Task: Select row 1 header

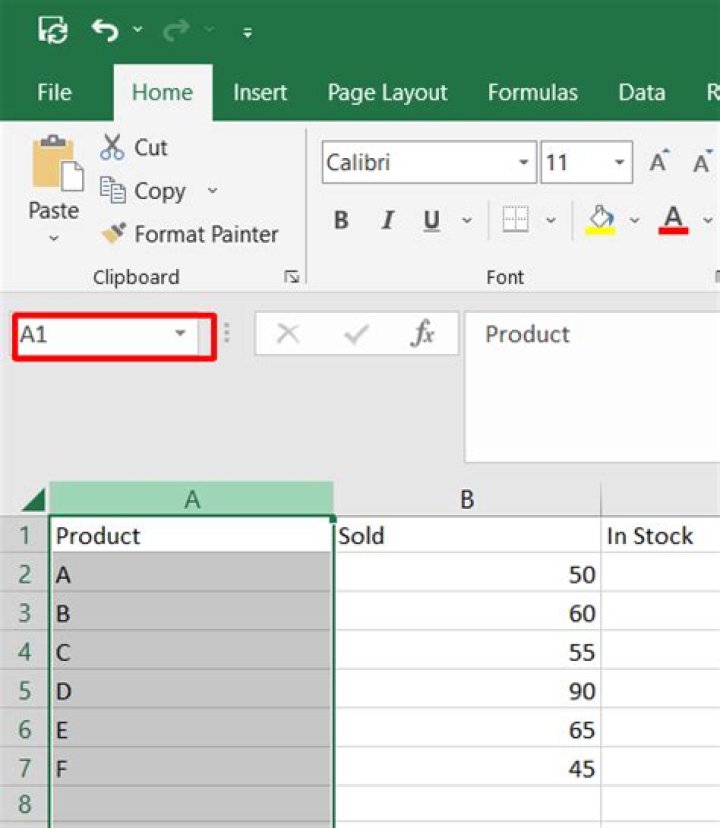Action: coord(24,535)
